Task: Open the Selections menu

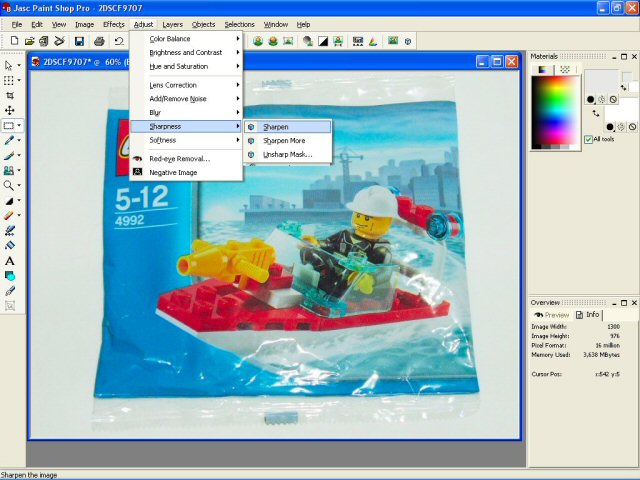Action: 239,24
